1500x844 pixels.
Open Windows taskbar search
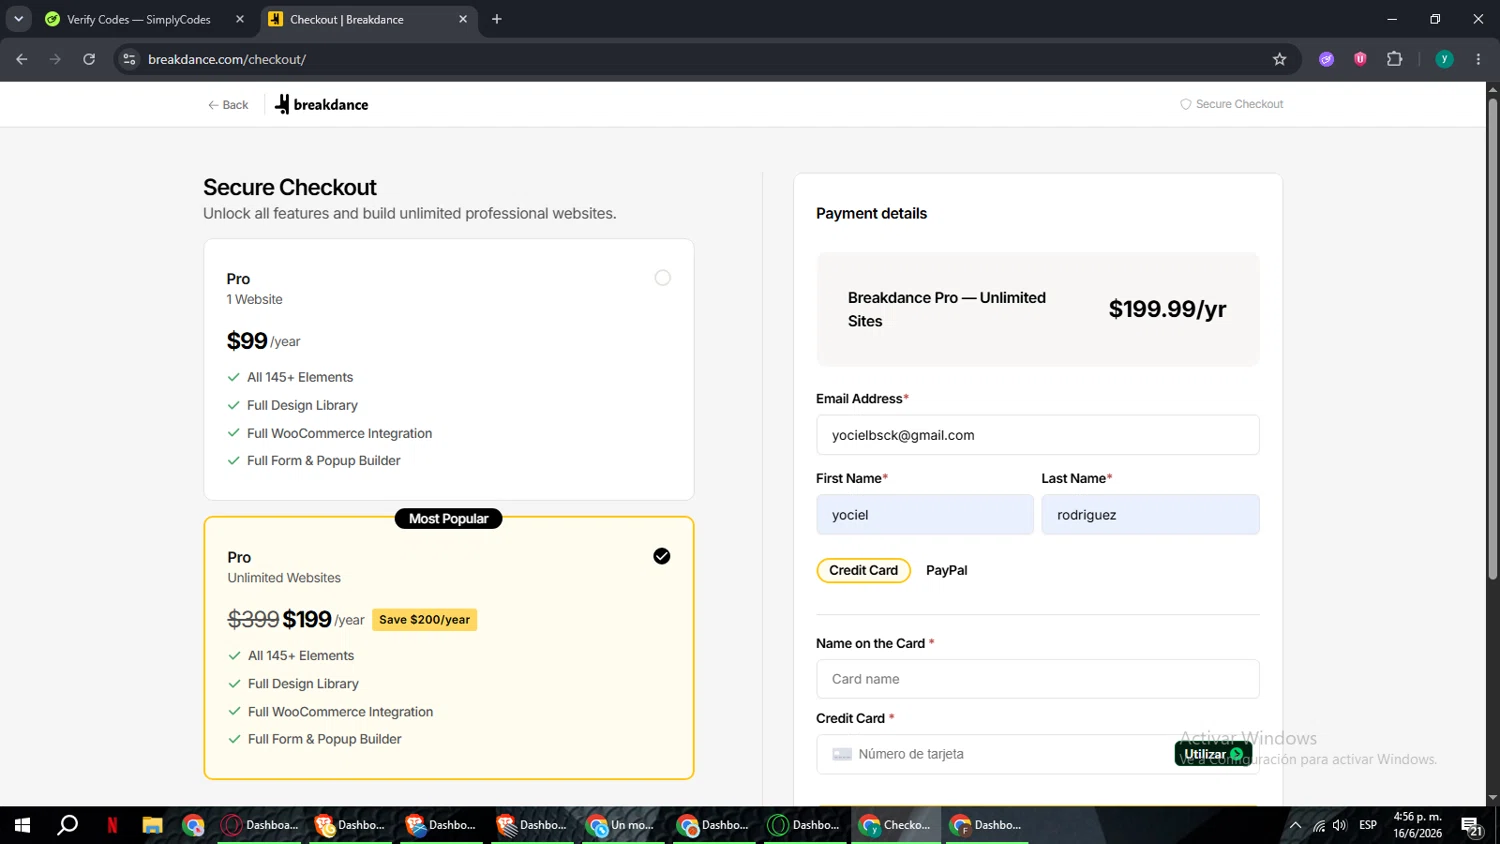point(67,825)
